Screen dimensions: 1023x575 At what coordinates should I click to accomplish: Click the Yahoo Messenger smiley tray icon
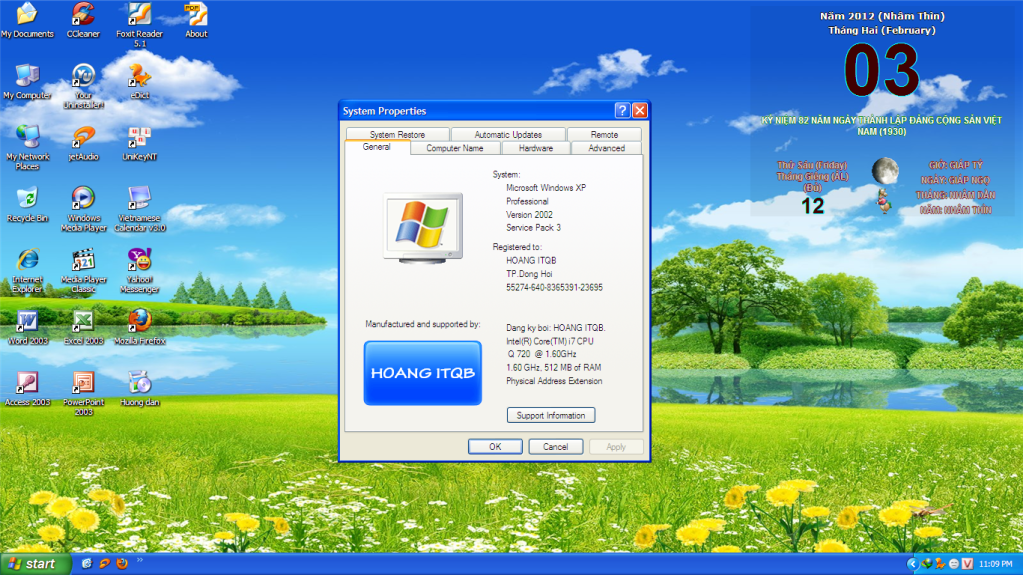(953, 563)
